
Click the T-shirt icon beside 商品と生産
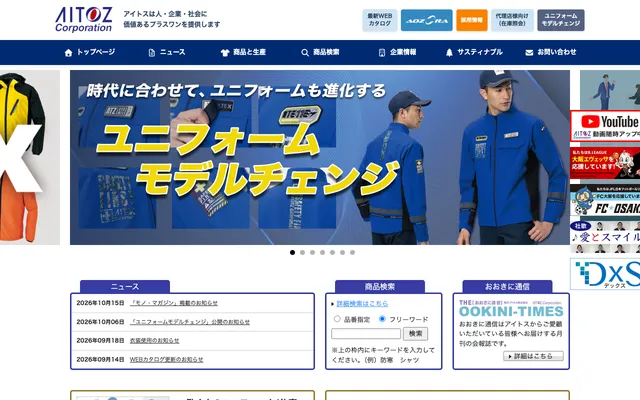coord(225,53)
